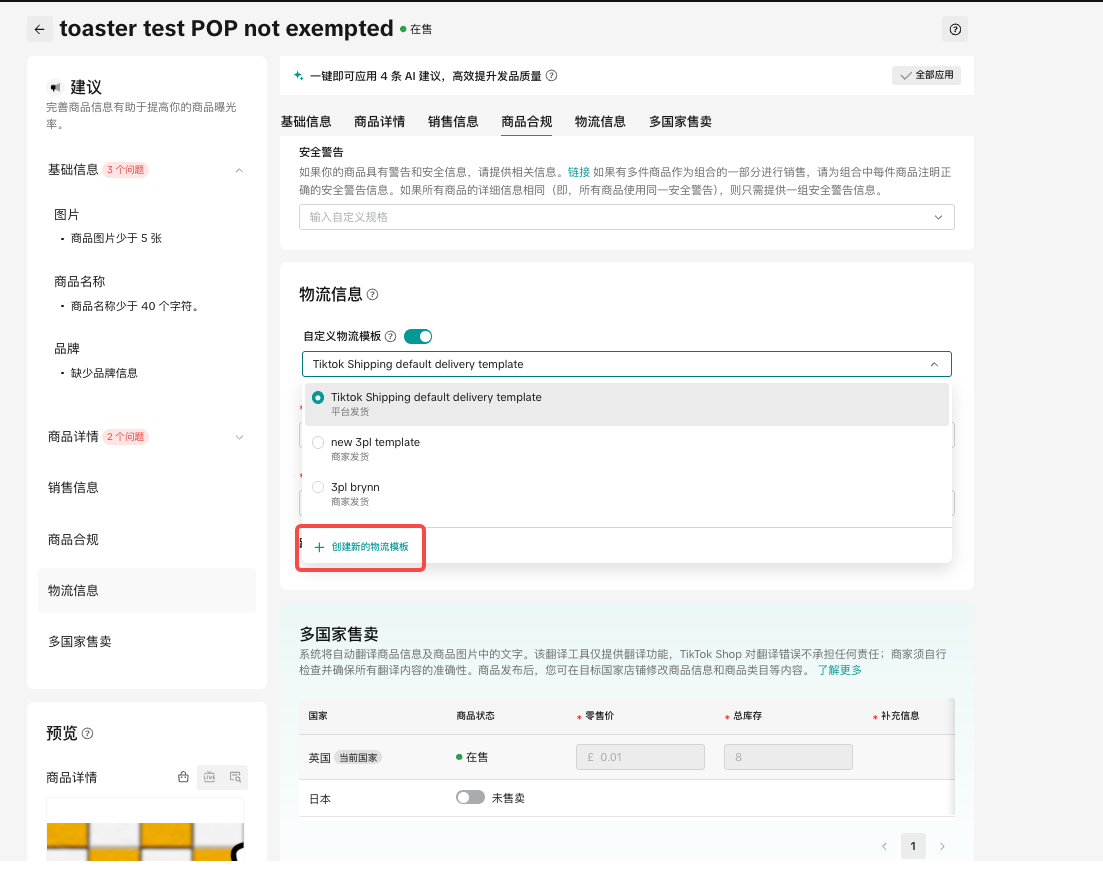
Task: Click the info icon next to 物流信息 heading
Action: click(x=373, y=295)
